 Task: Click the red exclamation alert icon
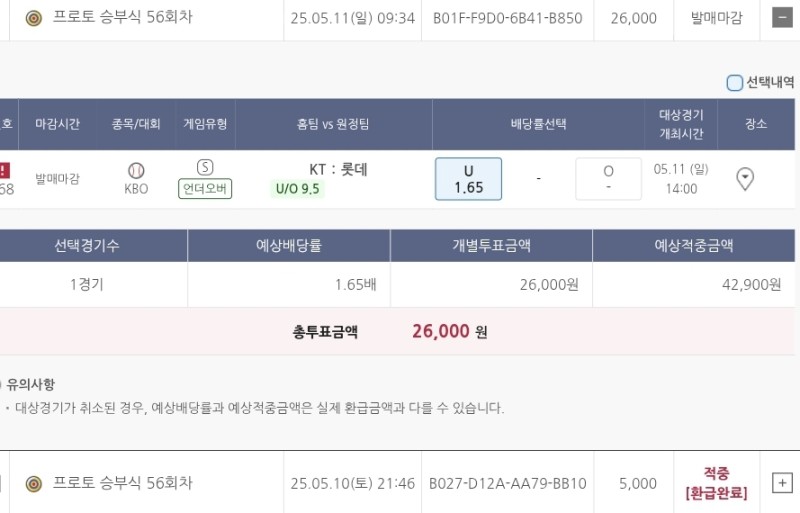point(4,170)
